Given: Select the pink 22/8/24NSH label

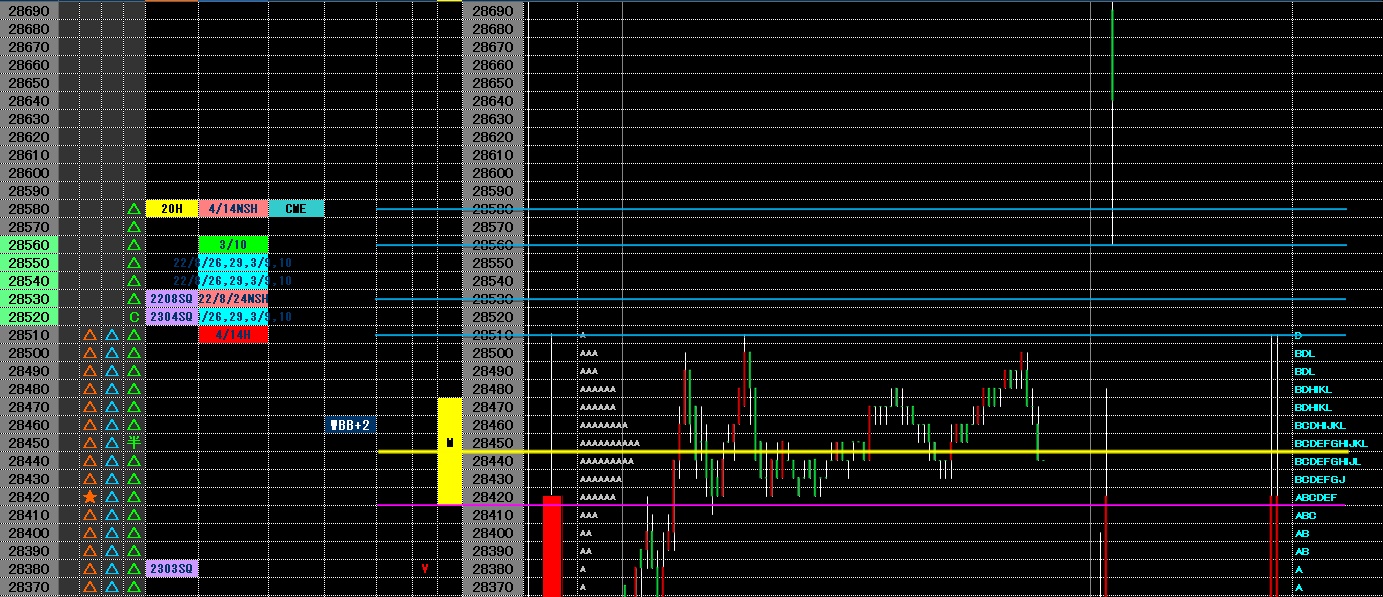Looking at the screenshot, I should pos(233,299).
